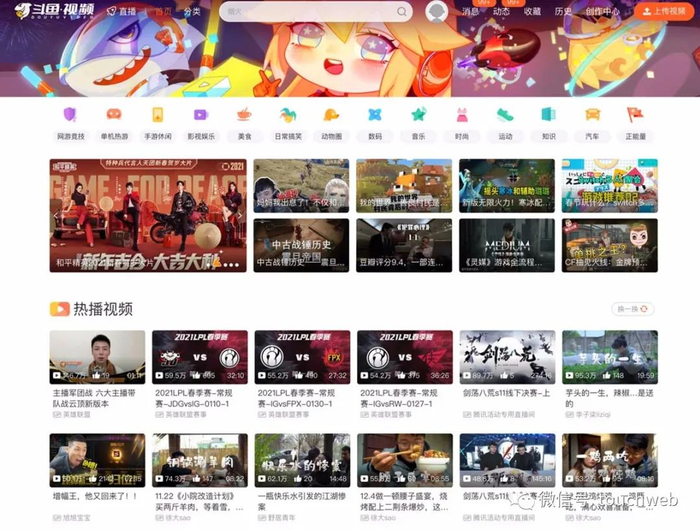Open the user avatar profile
700x530 pixels.
pos(437,12)
